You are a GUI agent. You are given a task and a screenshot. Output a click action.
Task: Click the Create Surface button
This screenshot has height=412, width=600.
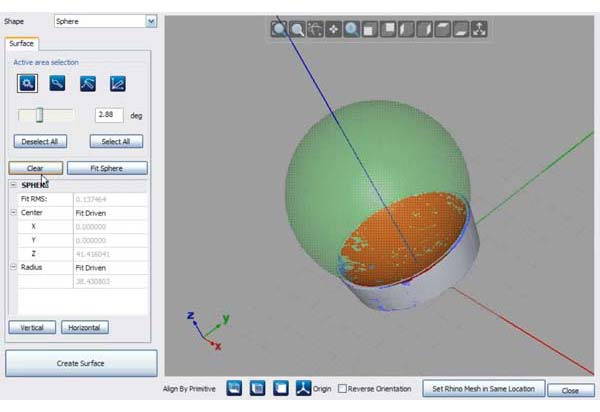[81, 363]
